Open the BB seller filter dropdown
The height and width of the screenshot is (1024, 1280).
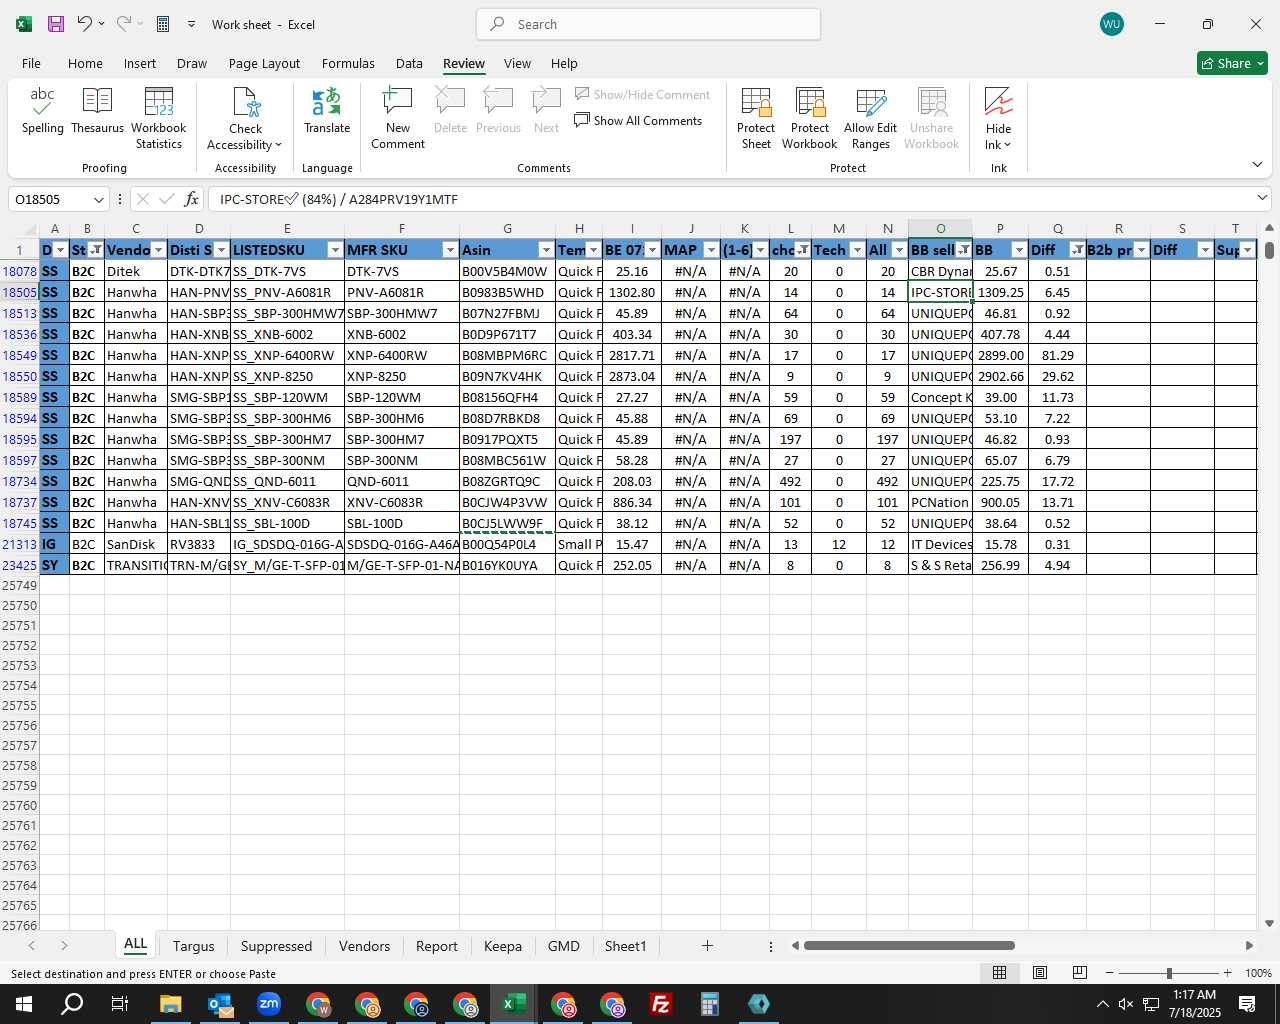coord(963,250)
